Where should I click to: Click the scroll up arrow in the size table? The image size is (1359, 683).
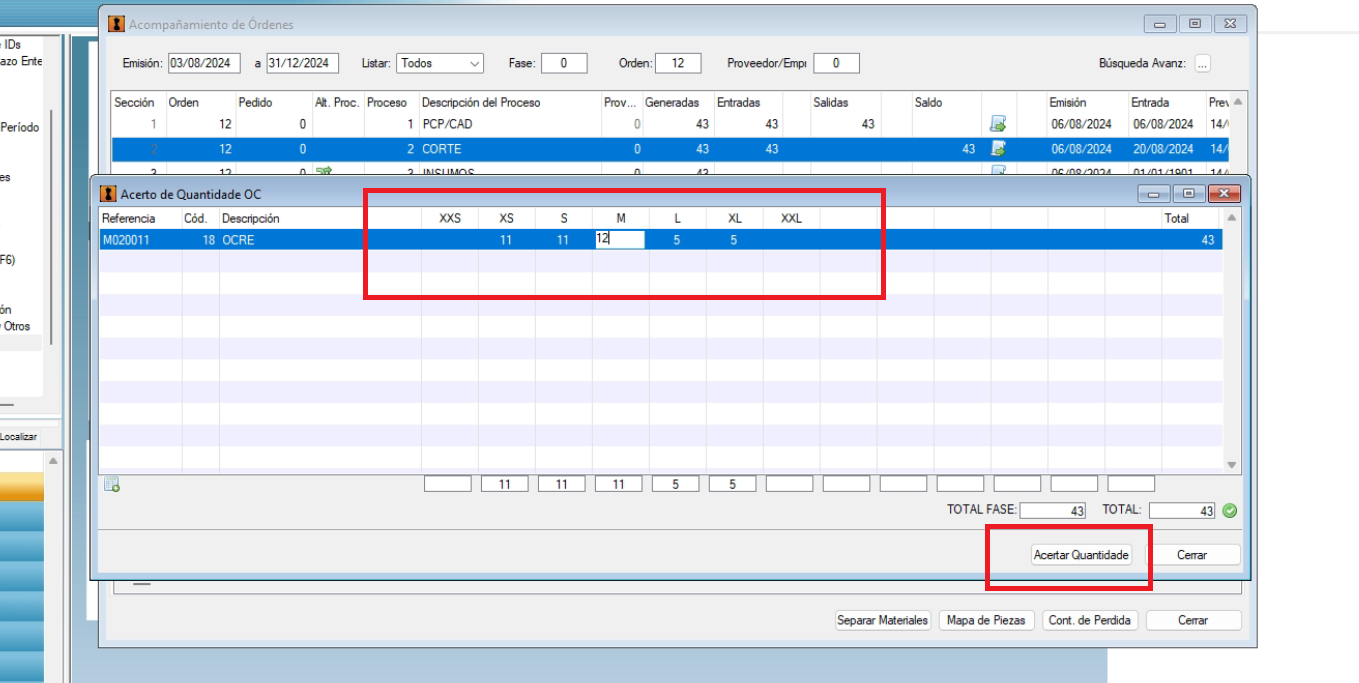point(1232,218)
